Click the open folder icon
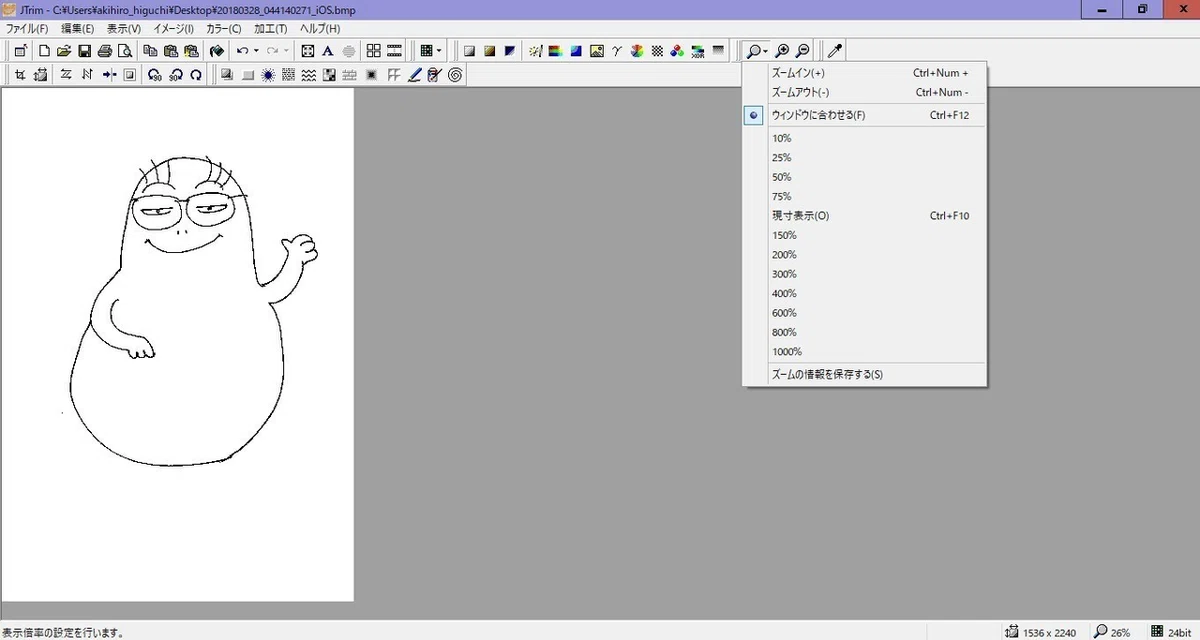Screen dimensions: 1200x640 click(x=63, y=51)
